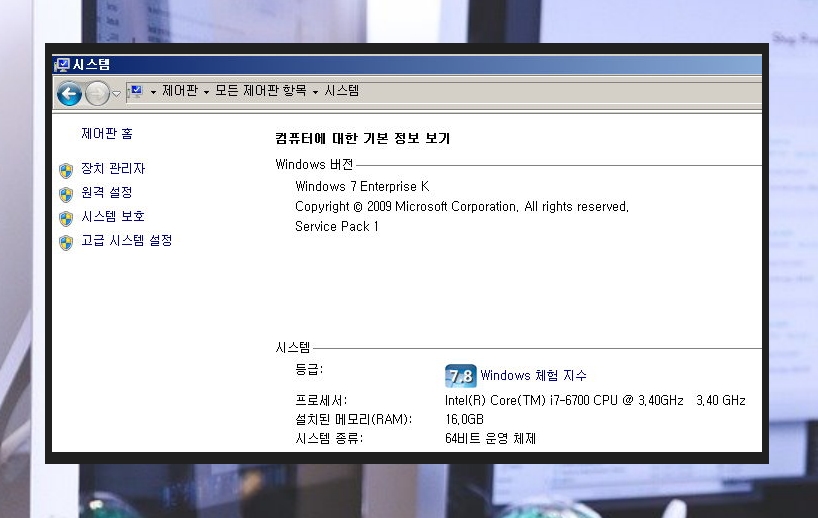
Task: Click Windows 7 Enterprise K text
Action: [x=362, y=187]
